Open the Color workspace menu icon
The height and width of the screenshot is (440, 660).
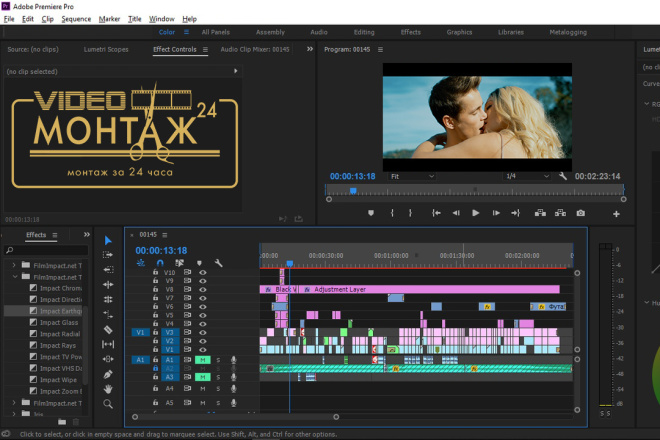186,32
